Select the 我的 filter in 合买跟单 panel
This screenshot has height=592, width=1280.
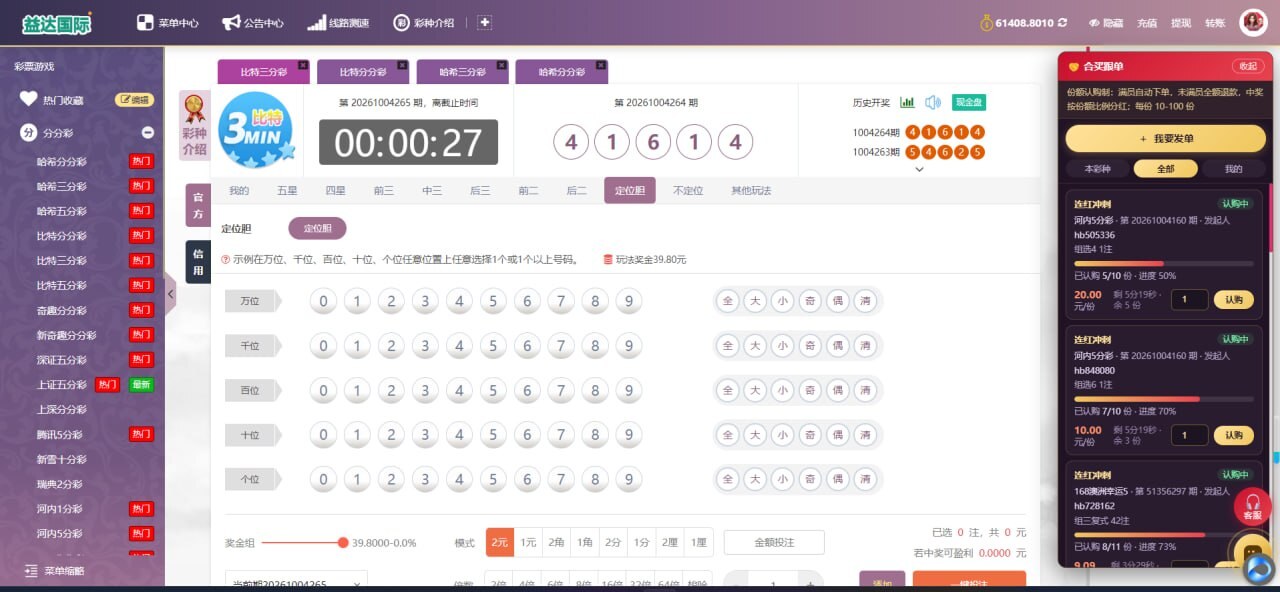[x=1233, y=169]
